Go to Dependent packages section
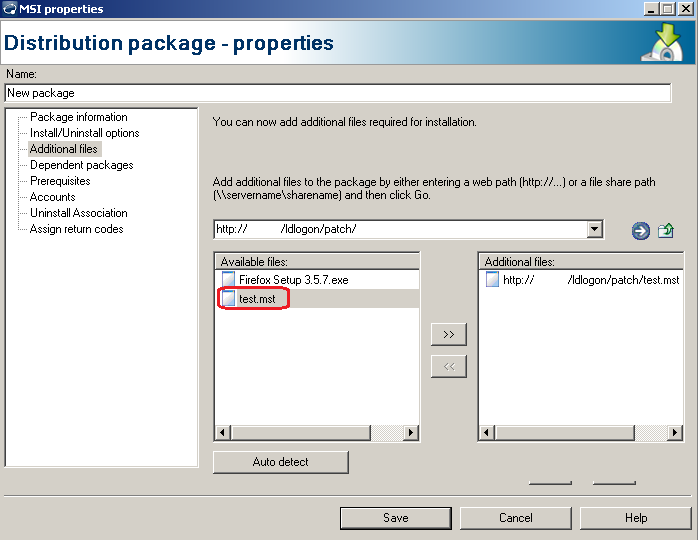Viewport: 698px width, 540px height. pyautogui.click(x=81, y=165)
